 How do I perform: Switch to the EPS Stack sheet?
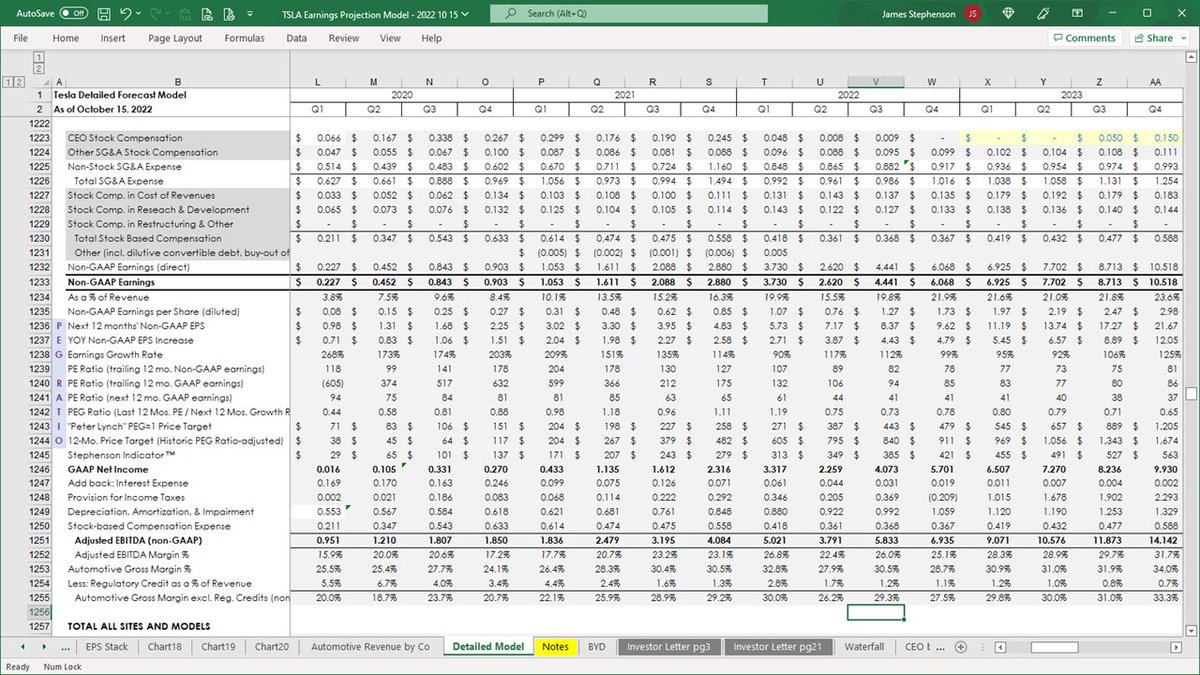point(107,647)
